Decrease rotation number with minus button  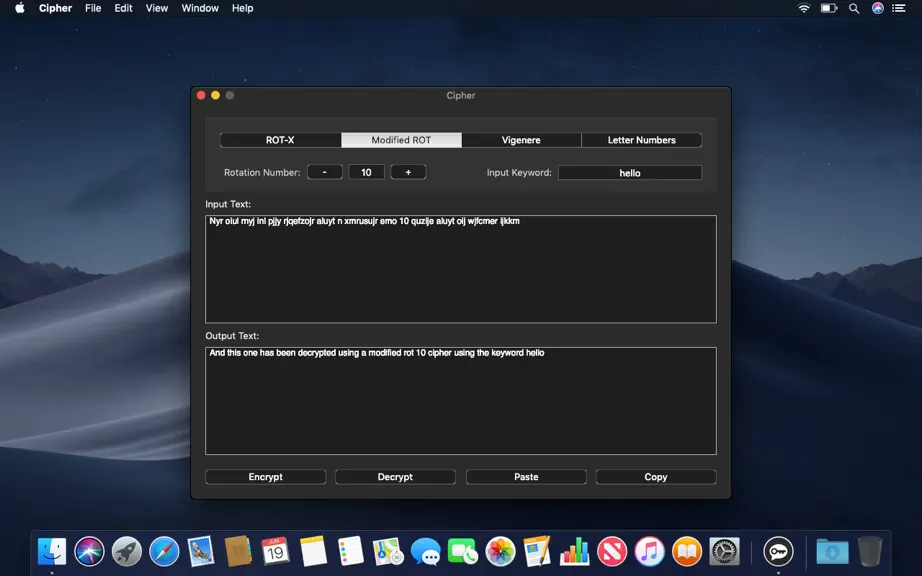click(325, 172)
